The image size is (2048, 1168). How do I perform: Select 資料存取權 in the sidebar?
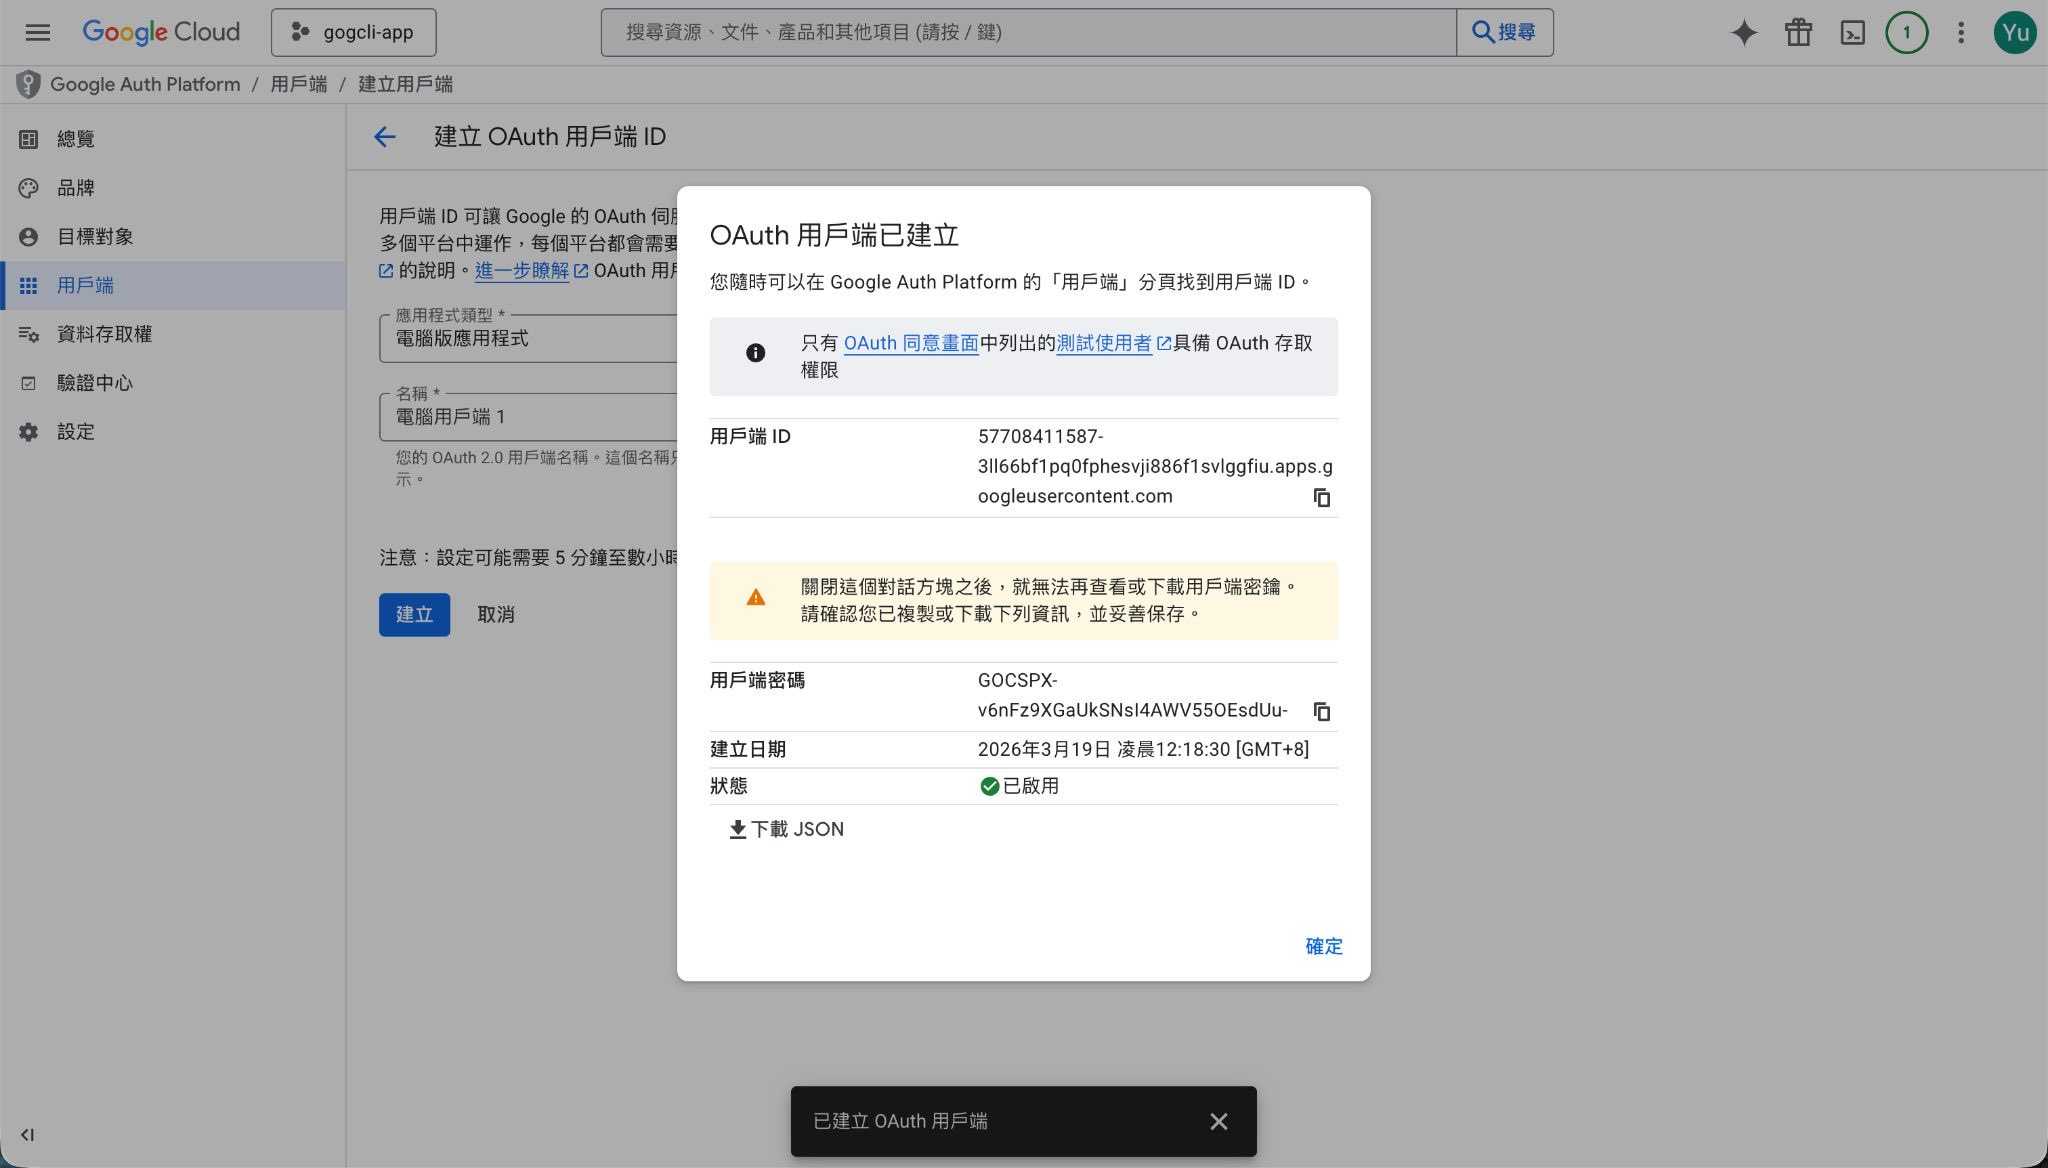point(104,334)
